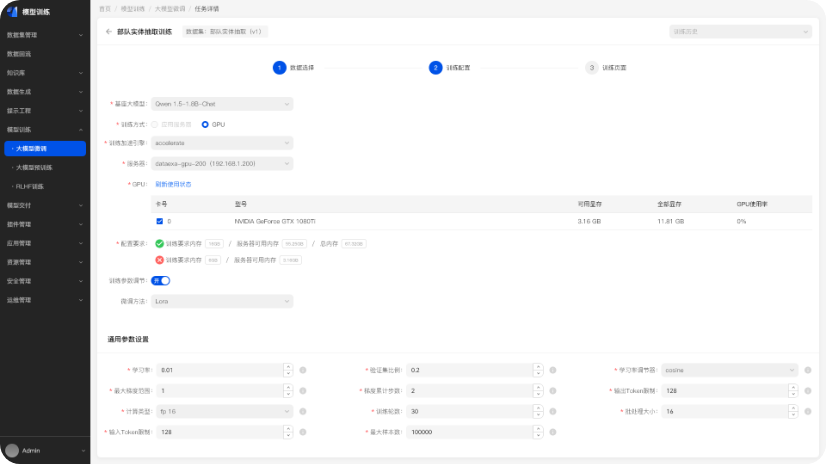This screenshot has width=826, height=464.
Task: Click the info icon next to 输出Token限制
Action: (807, 390)
